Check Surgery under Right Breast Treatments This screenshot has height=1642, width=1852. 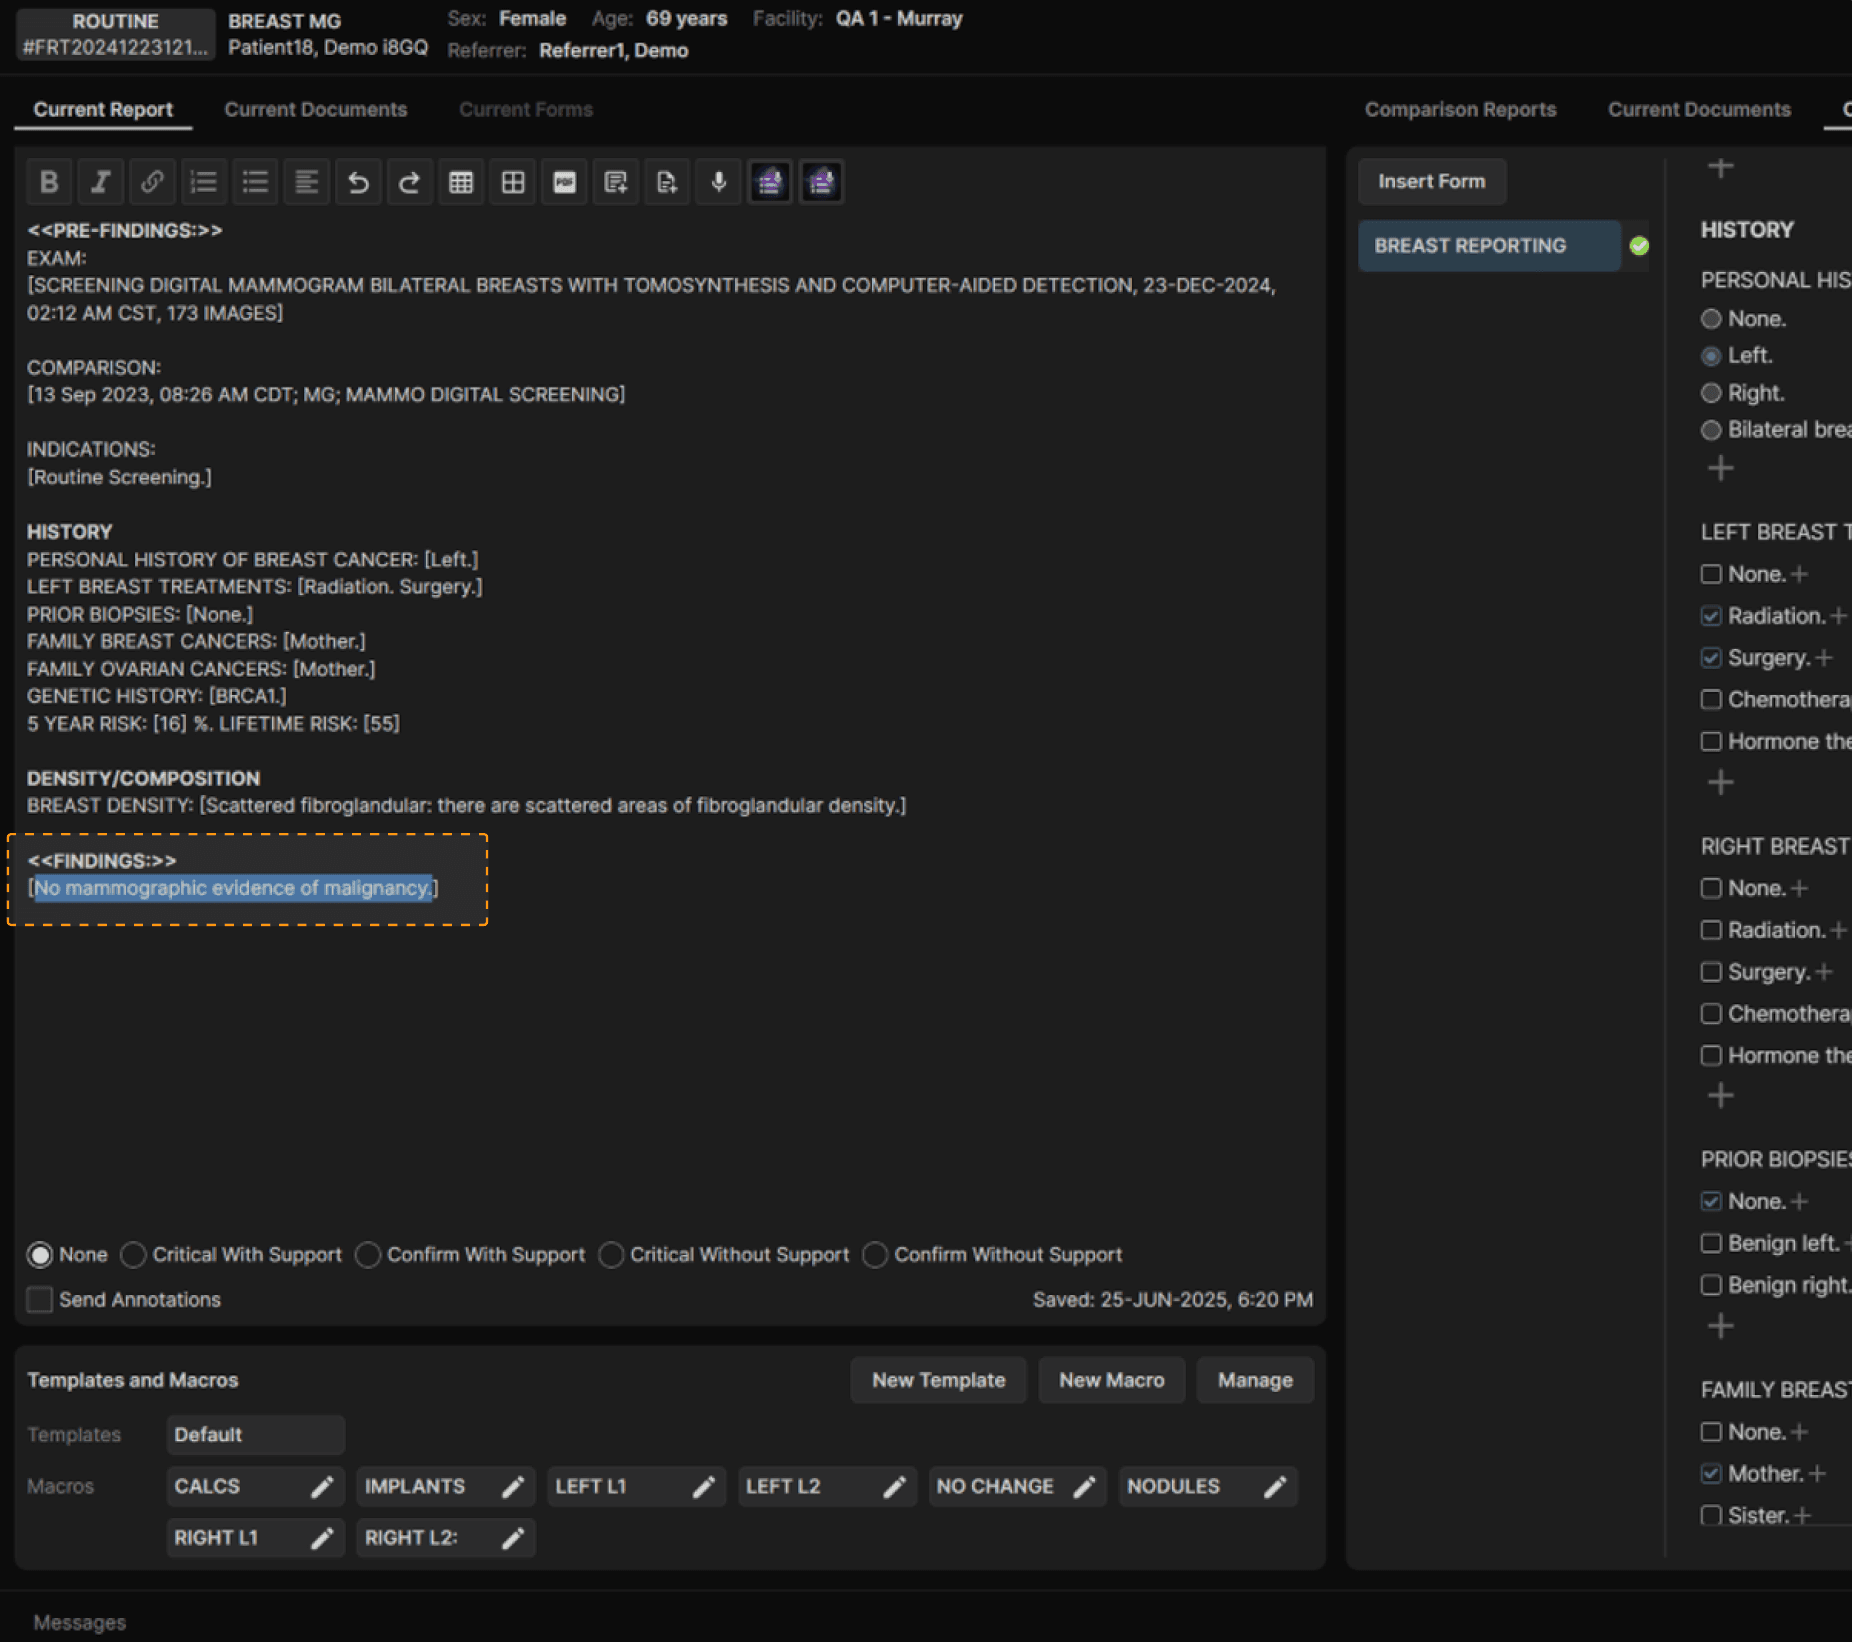(1711, 972)
